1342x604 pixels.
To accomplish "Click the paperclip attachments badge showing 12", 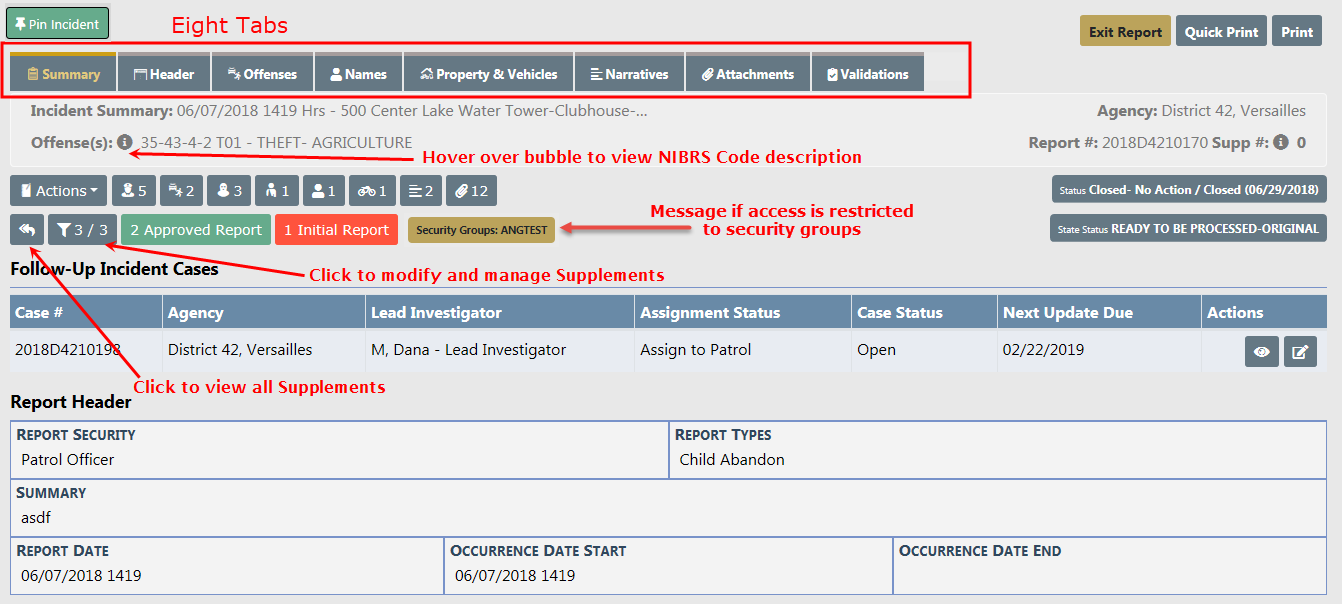I will (470, 191).
